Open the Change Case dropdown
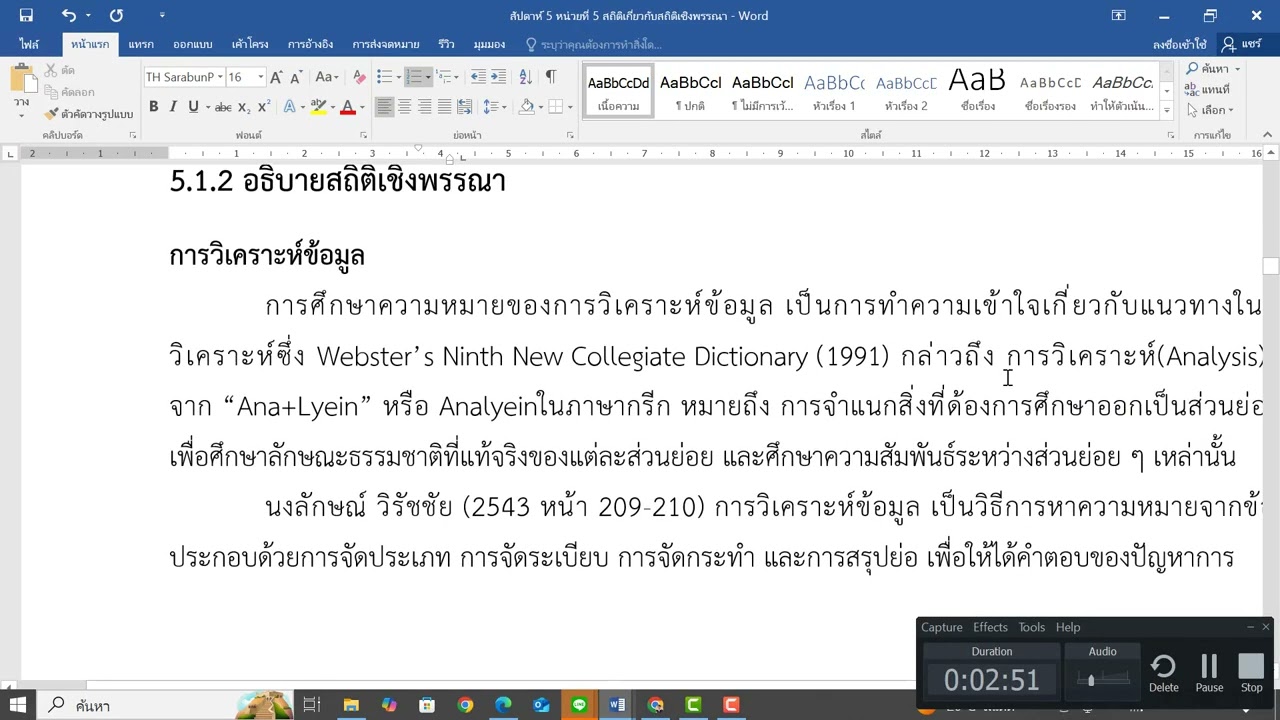 [327, 77]
